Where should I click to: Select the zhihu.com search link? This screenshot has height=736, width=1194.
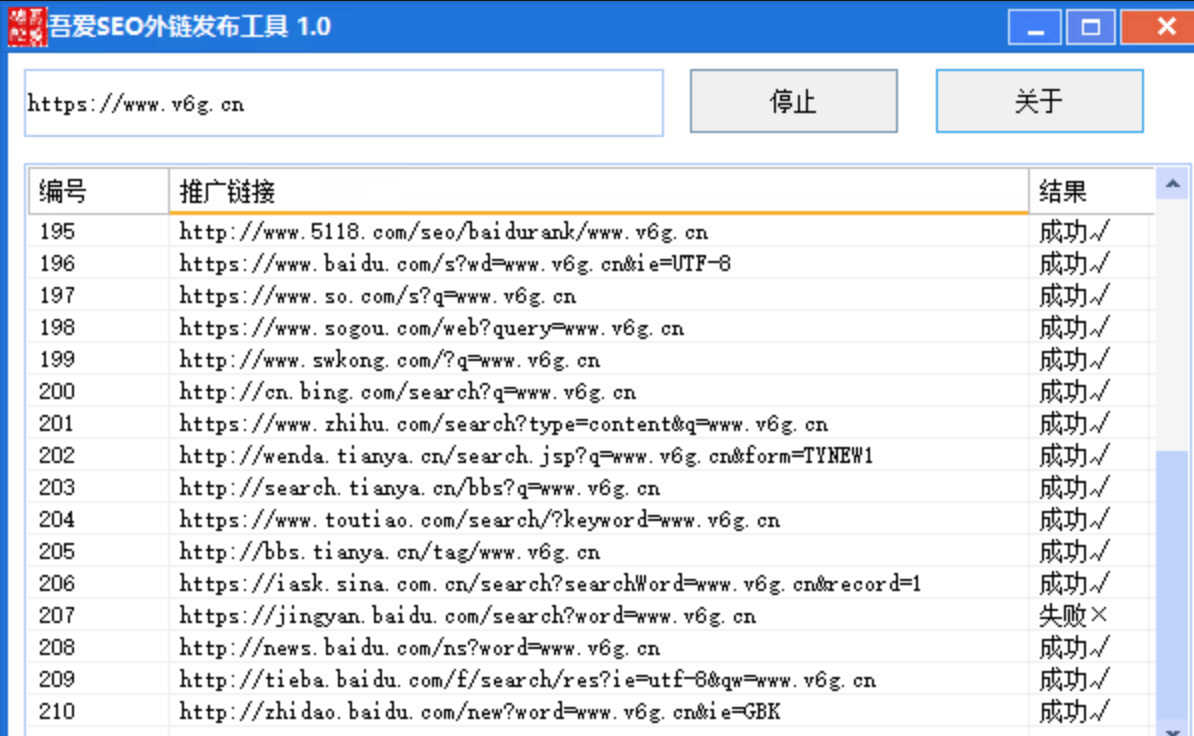pyautogui.click(x=503, y=423)
